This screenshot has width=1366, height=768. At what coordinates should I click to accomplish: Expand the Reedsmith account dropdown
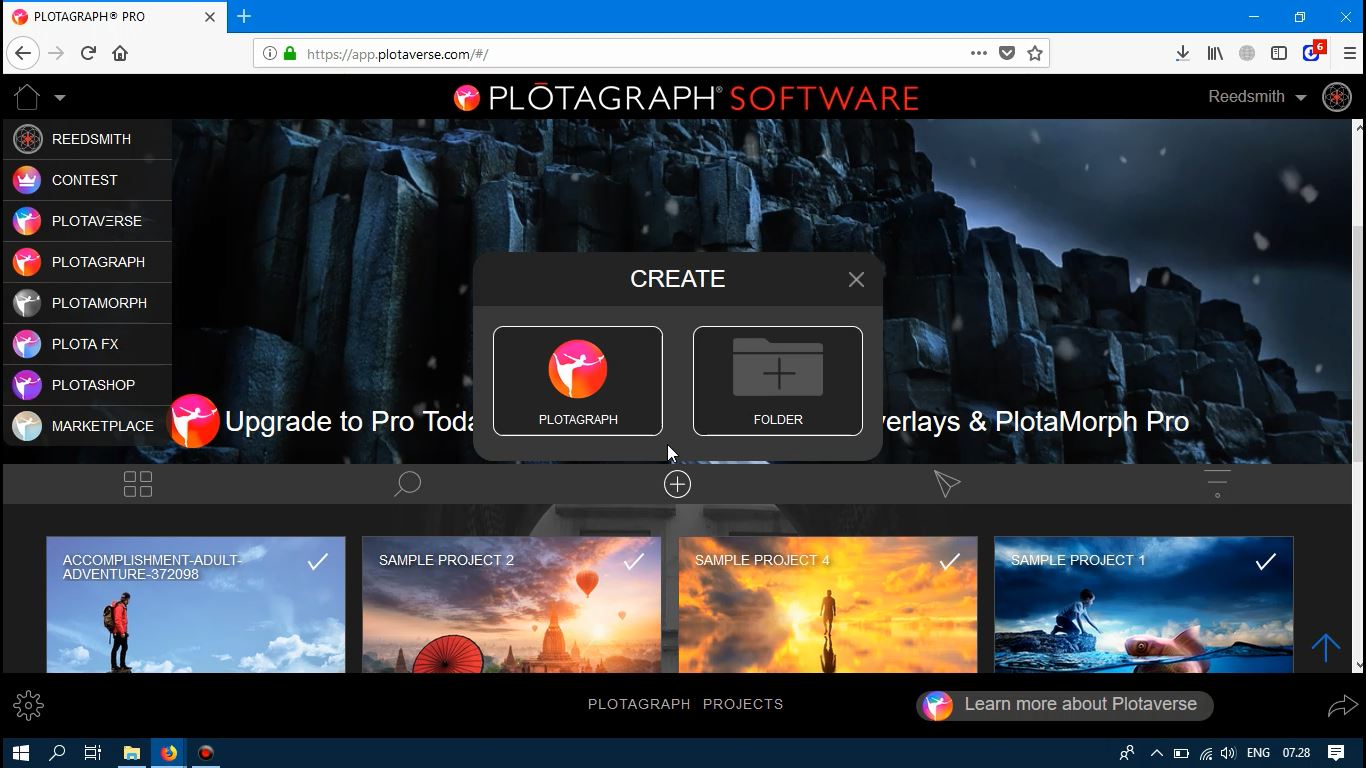pos(1300,98)
